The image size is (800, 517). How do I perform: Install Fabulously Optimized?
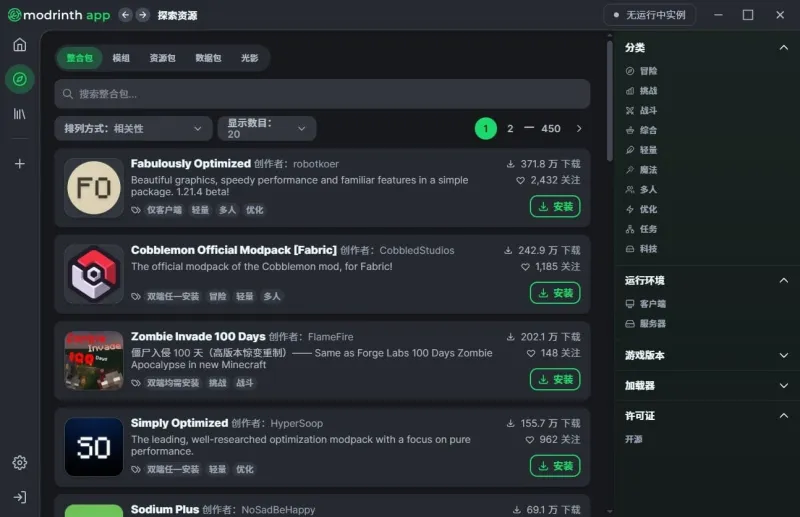[x=555, y=206]
